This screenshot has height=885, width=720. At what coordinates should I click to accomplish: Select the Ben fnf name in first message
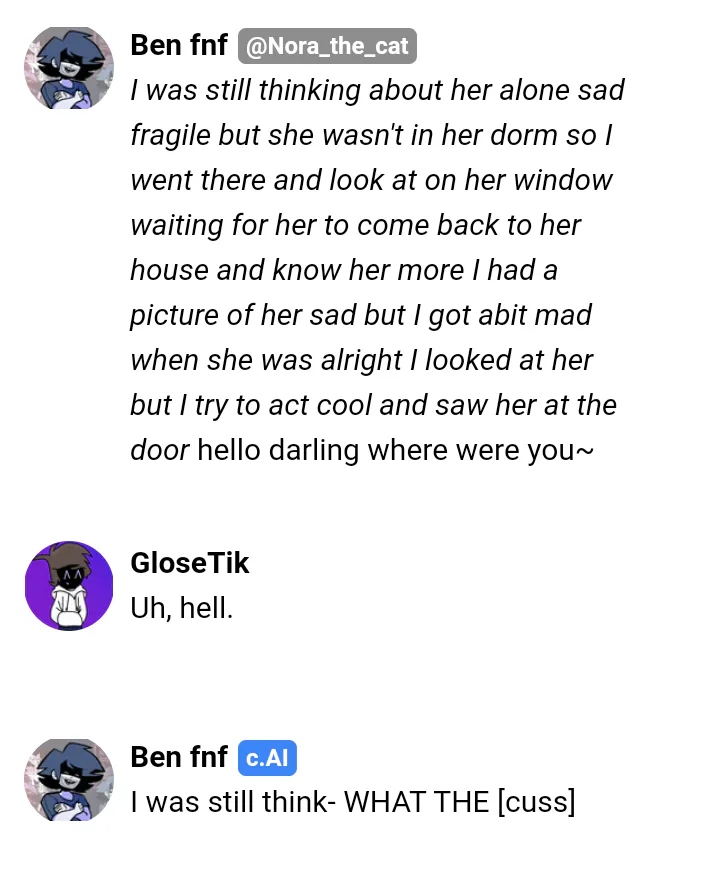[x=179, y=45]
